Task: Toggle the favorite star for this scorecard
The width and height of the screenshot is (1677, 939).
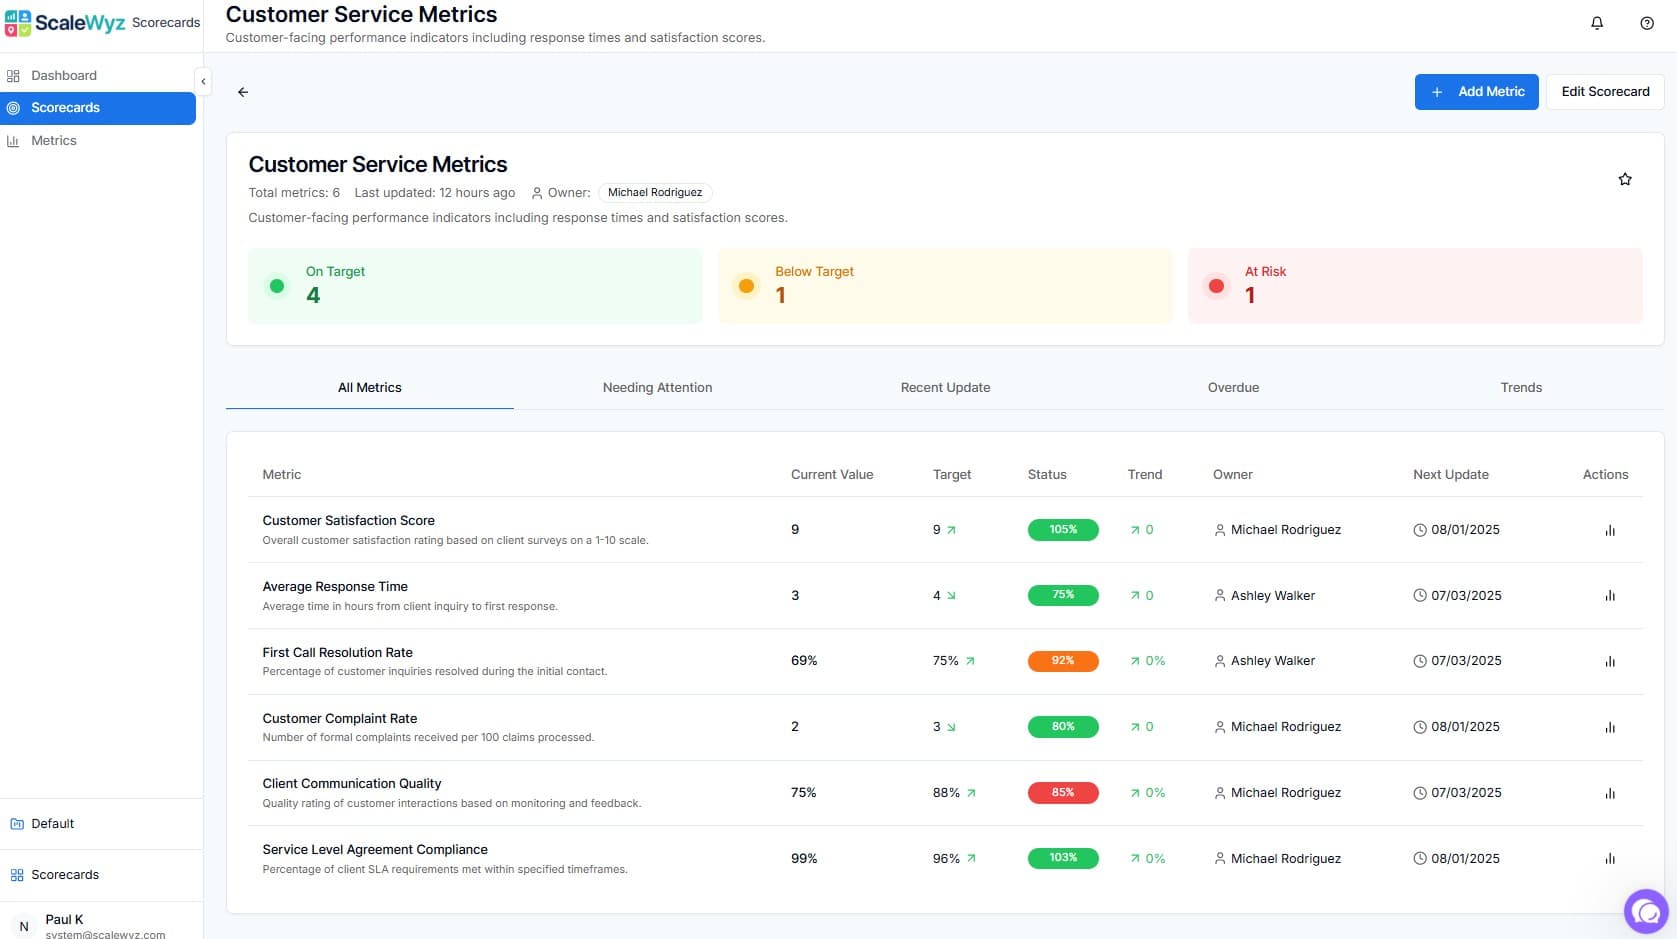Action: pyautogui.click(x=1624, y=179)
